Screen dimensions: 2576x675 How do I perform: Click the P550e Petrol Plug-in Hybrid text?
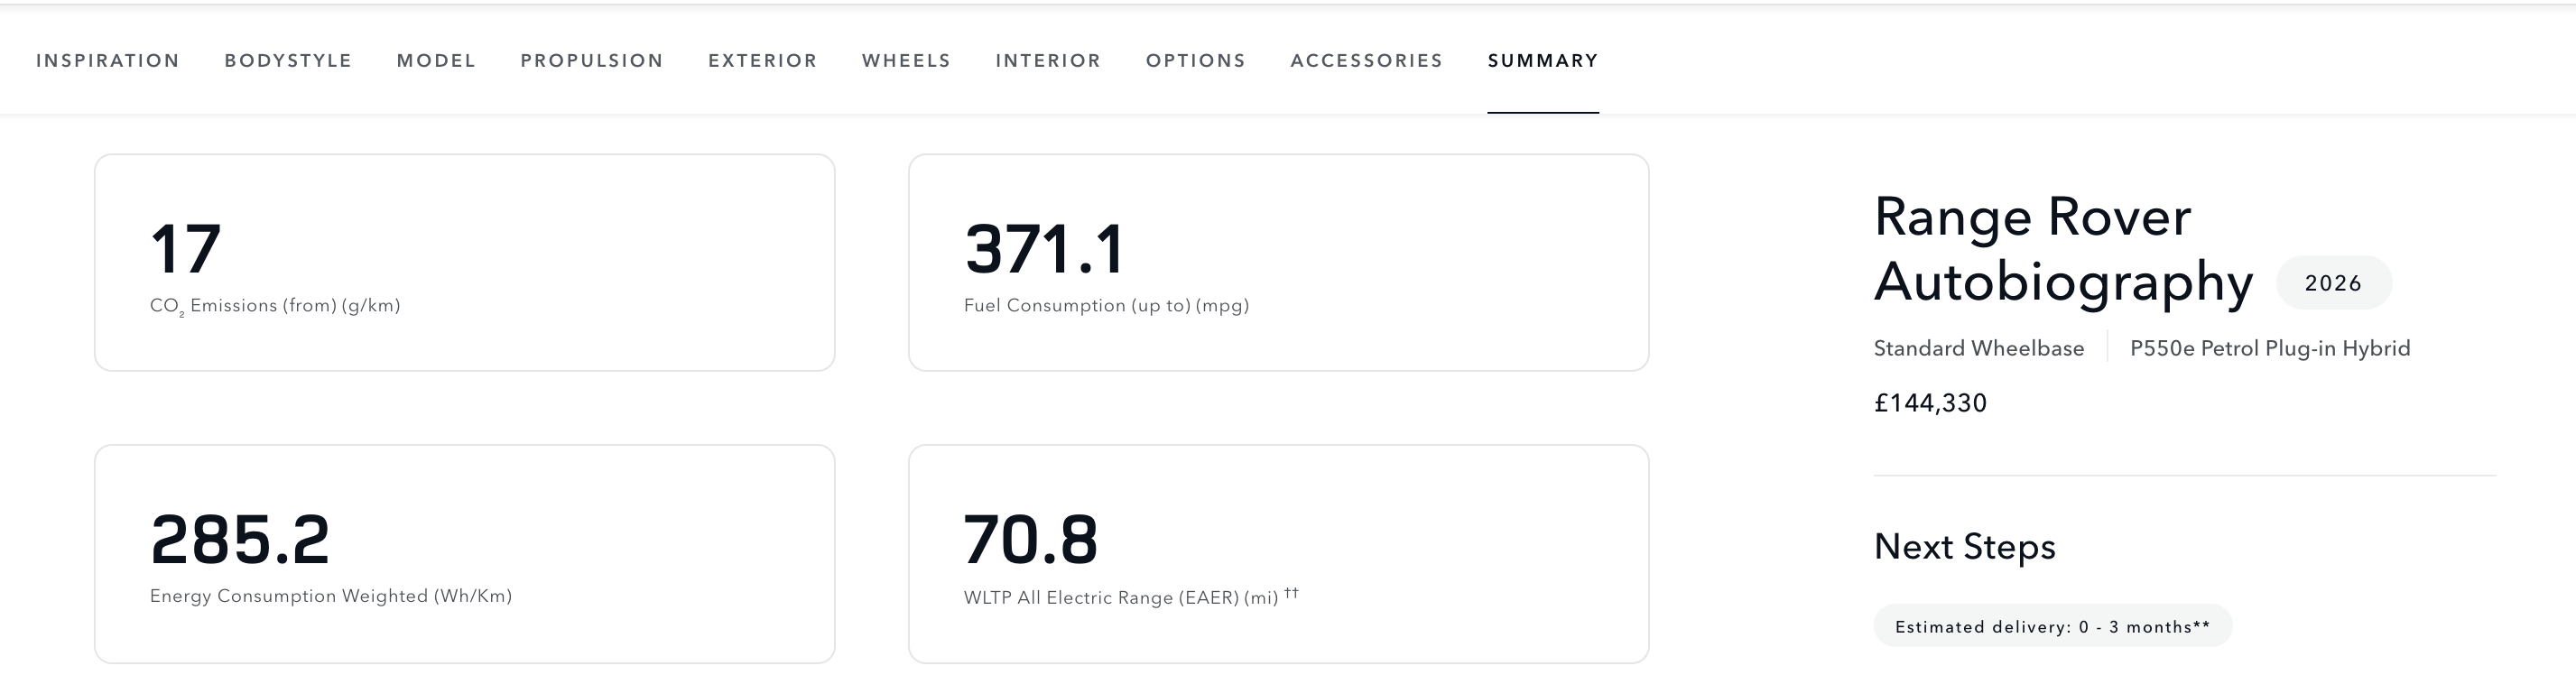point(2270,348)
